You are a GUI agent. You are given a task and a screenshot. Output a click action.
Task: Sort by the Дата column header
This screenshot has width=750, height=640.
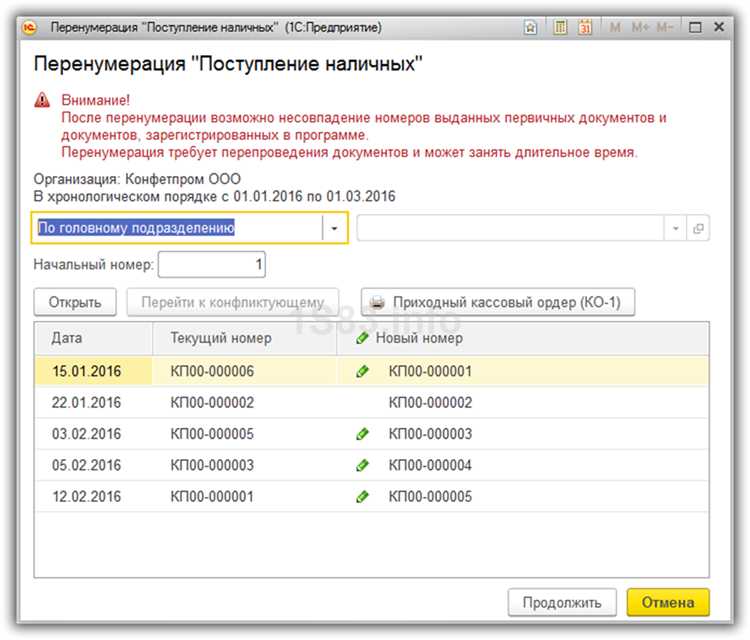pos(94,338)
